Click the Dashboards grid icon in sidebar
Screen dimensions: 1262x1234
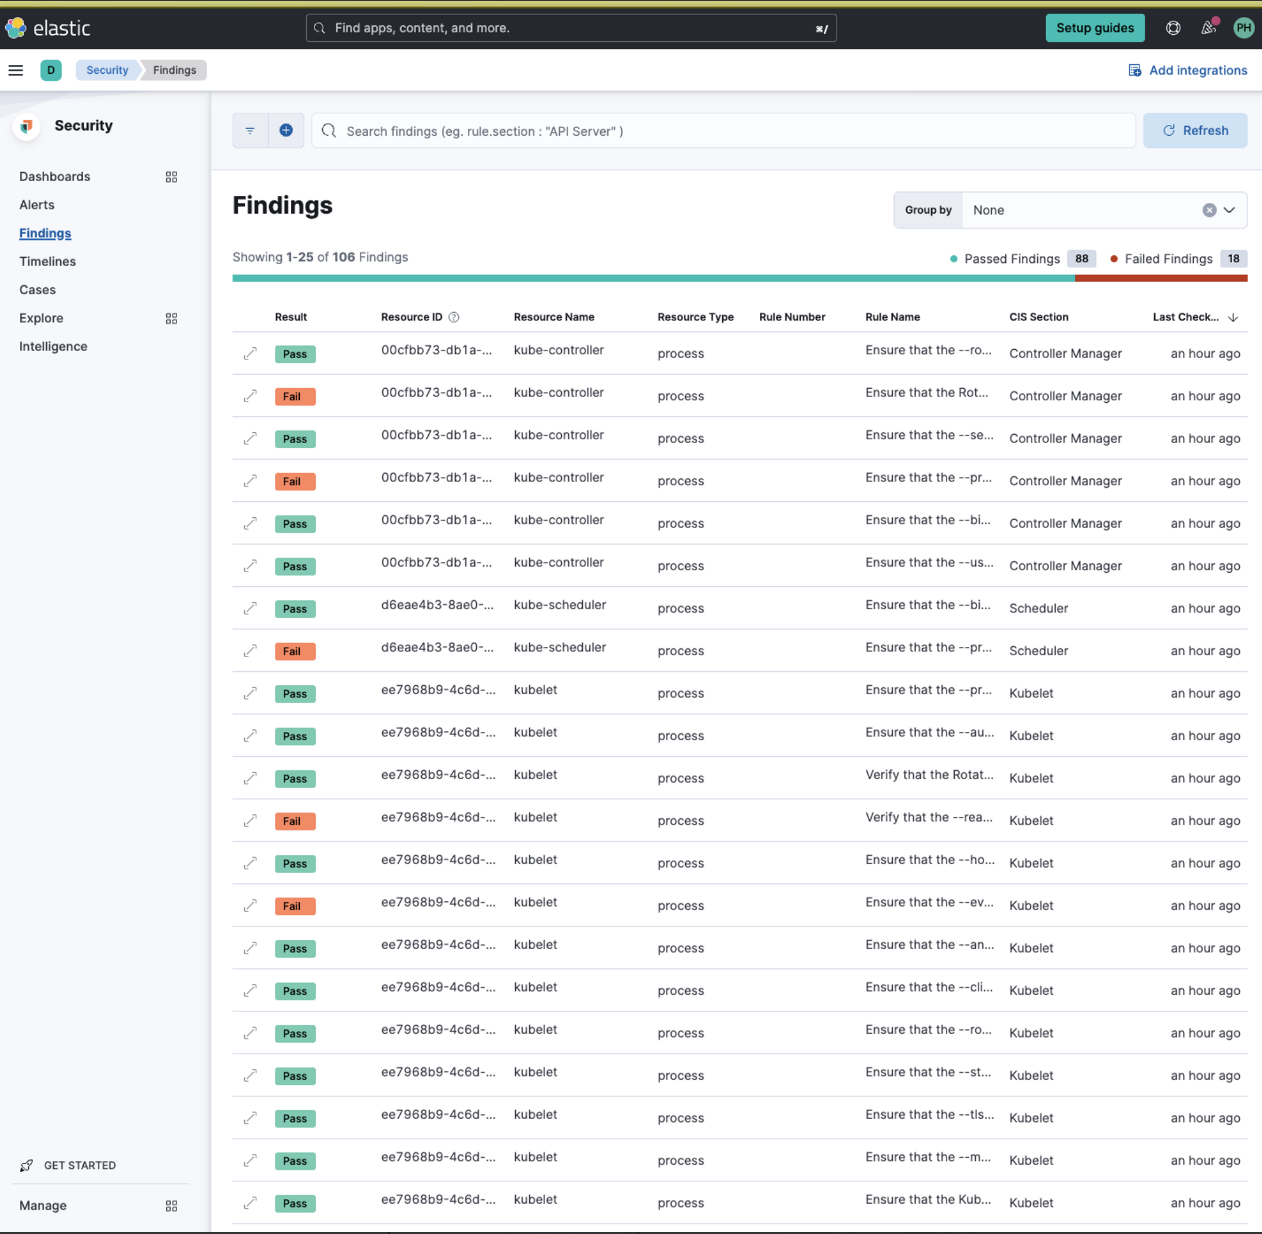(x=171, y=176)
